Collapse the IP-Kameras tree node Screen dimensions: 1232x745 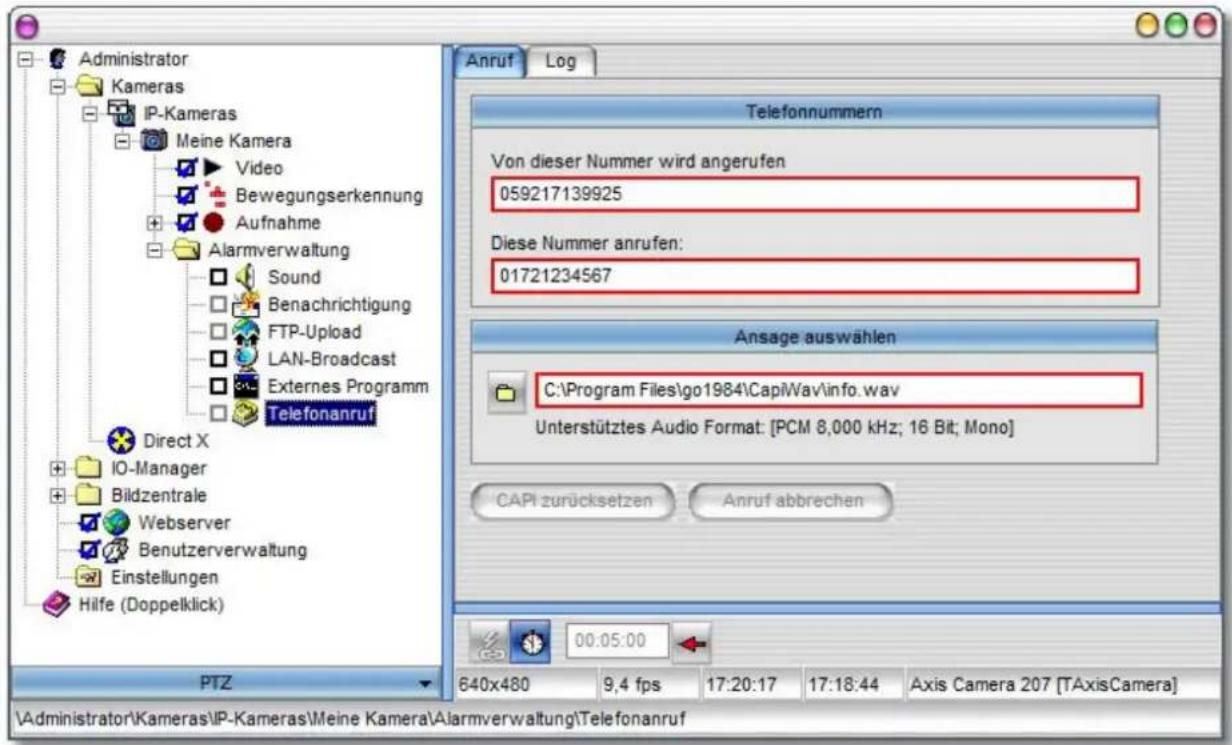pos(89,114)
